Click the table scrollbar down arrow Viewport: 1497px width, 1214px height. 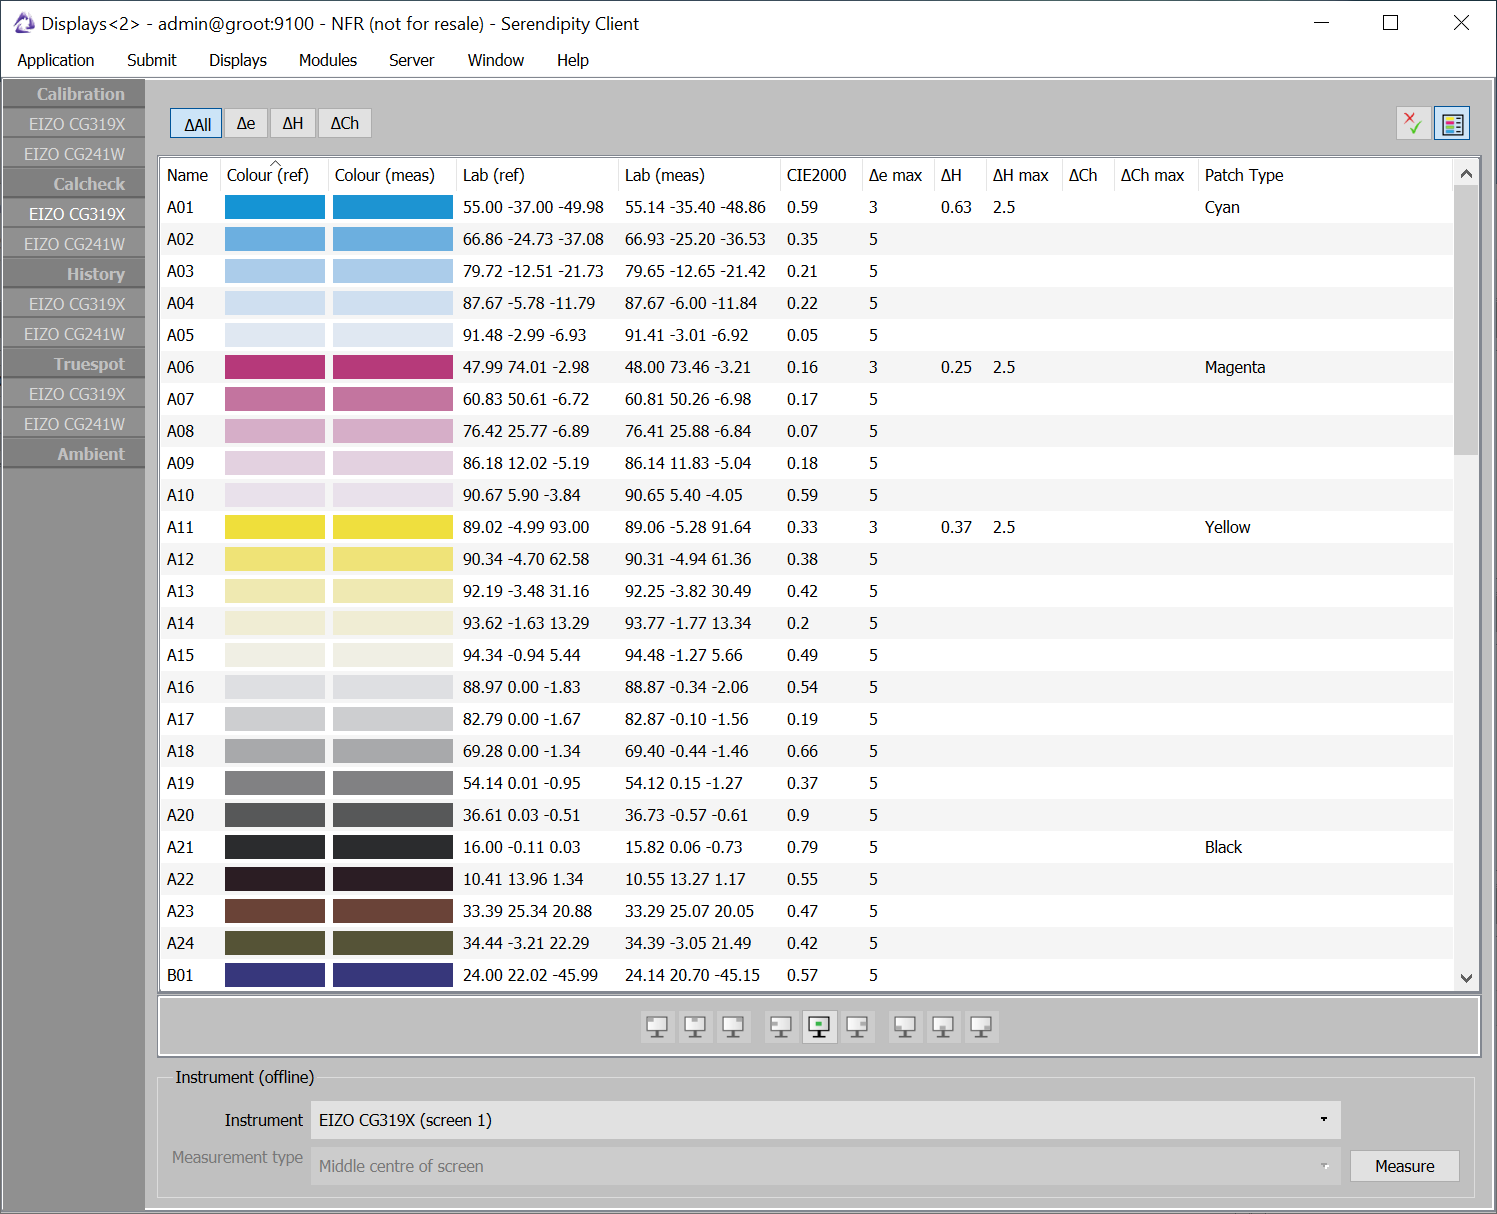(x=1466, y=978)
